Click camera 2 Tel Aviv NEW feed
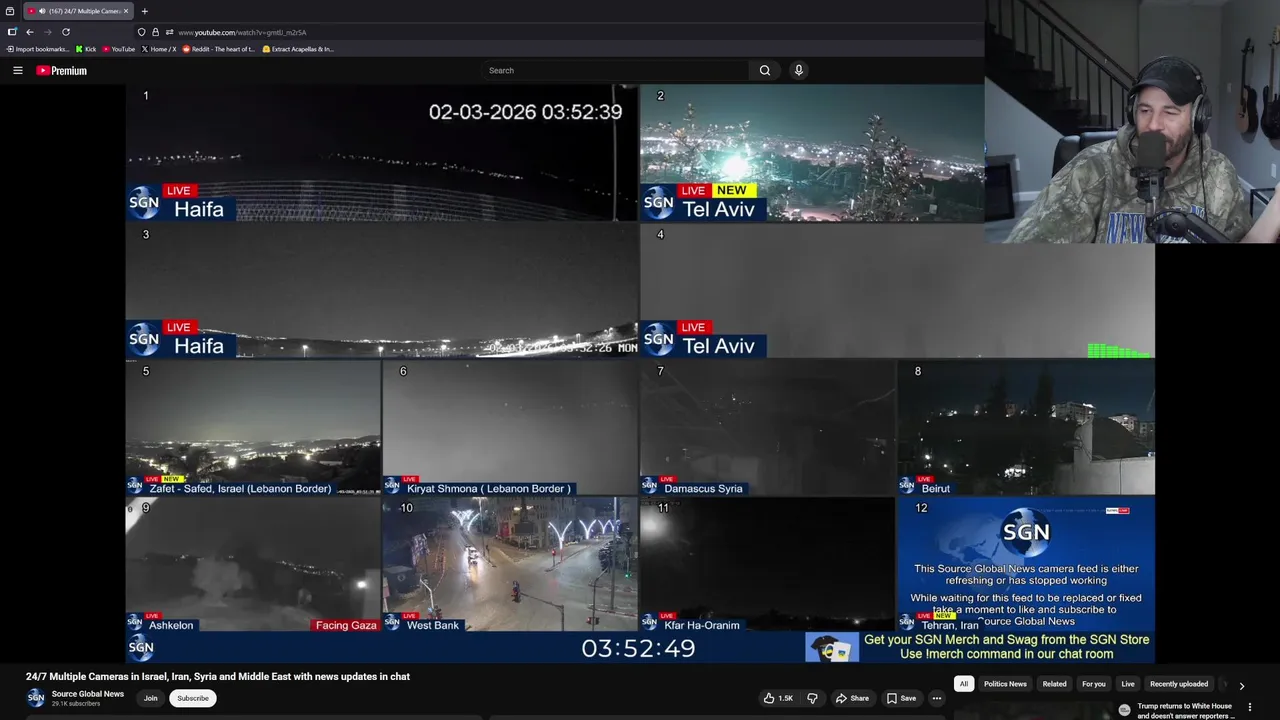Screen dimensions: 1280x720 click(x=812, y=153)
